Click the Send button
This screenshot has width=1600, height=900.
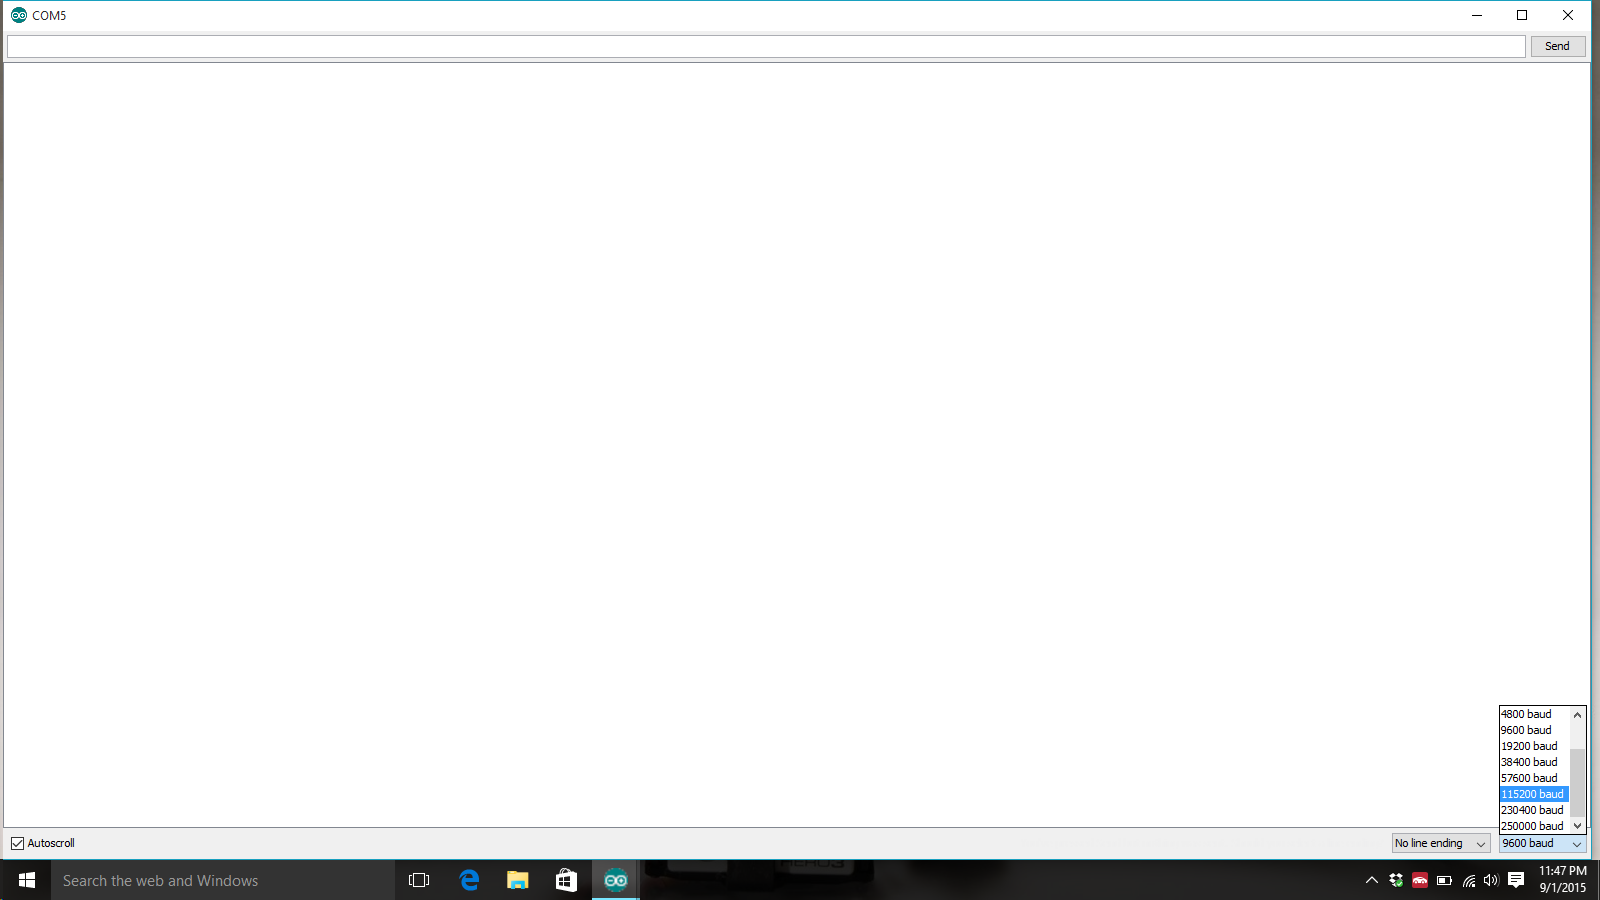click(x=1557, y=46)
